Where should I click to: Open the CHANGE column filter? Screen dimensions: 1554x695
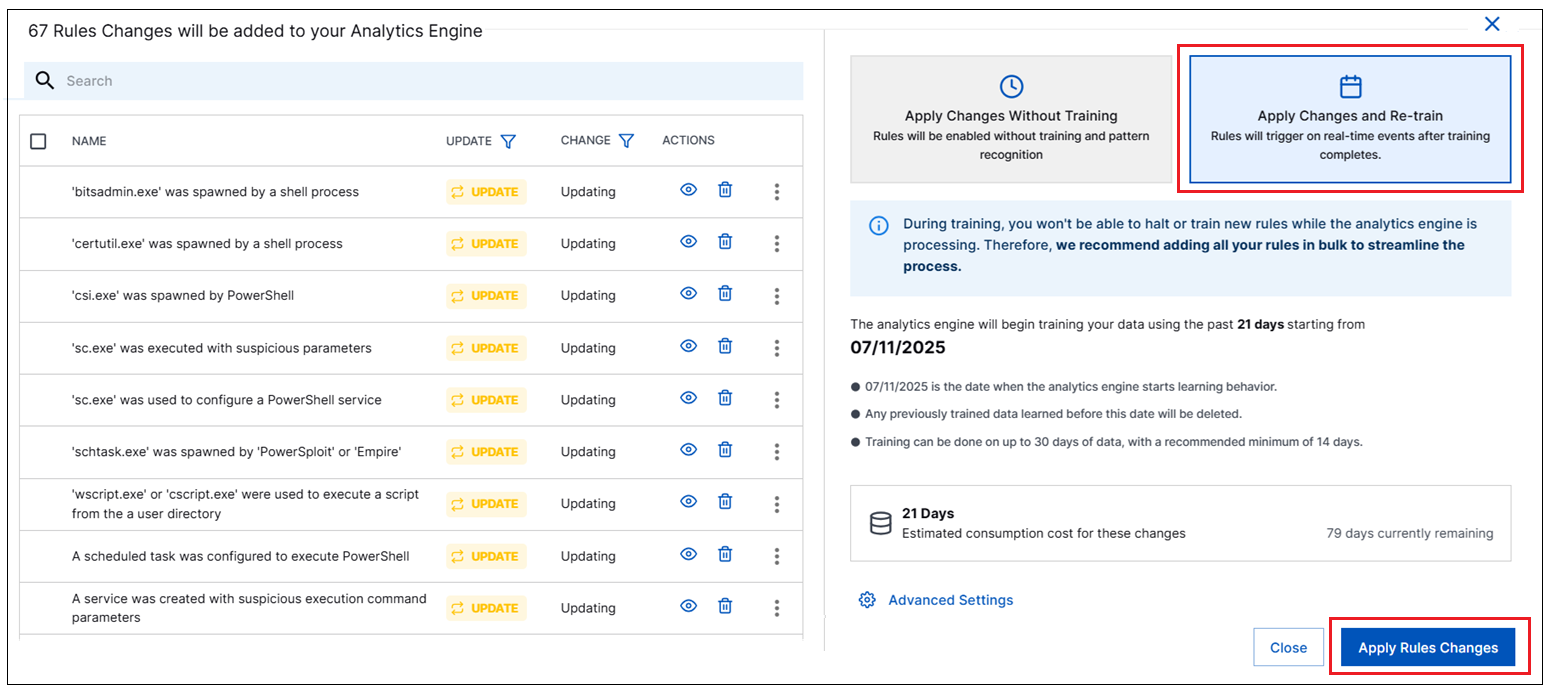[x=626, y=141]
